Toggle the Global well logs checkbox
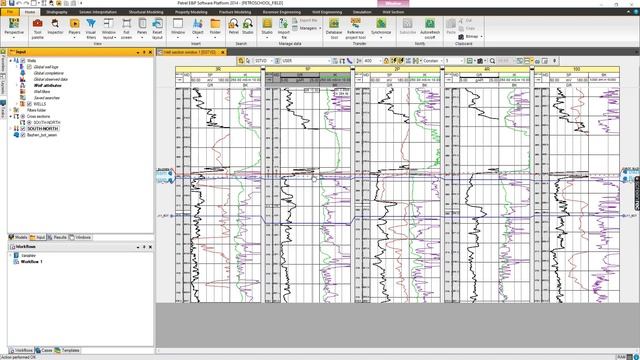This screenshot has width=640, height=360. (29, 67)
